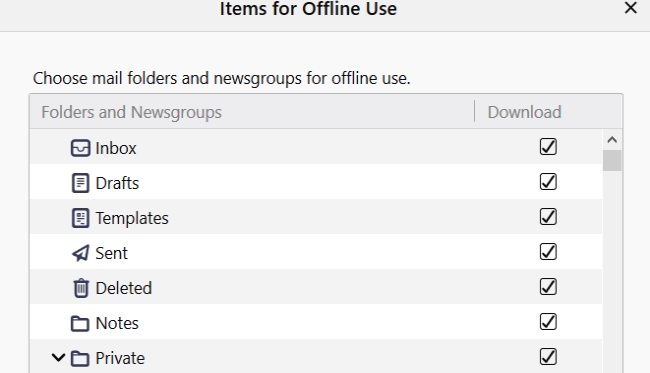Toggle the Private folder download checkbox

[548, 357]
